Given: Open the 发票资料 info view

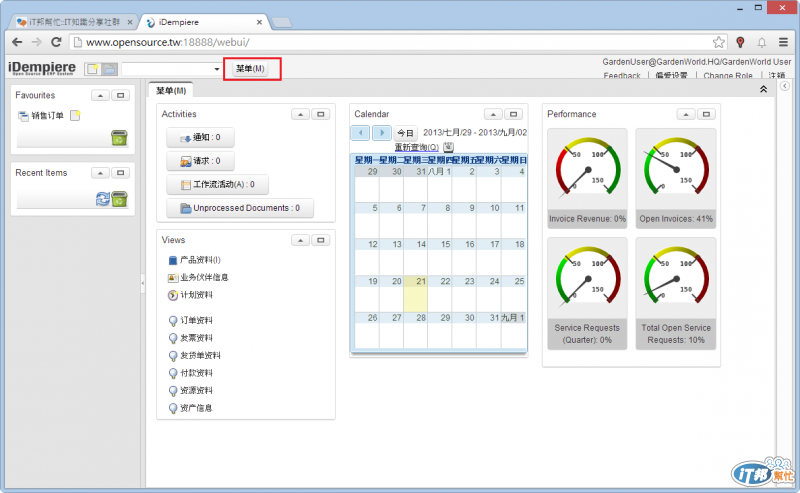Looking at the screenshot, I should [x=190, y=338].
